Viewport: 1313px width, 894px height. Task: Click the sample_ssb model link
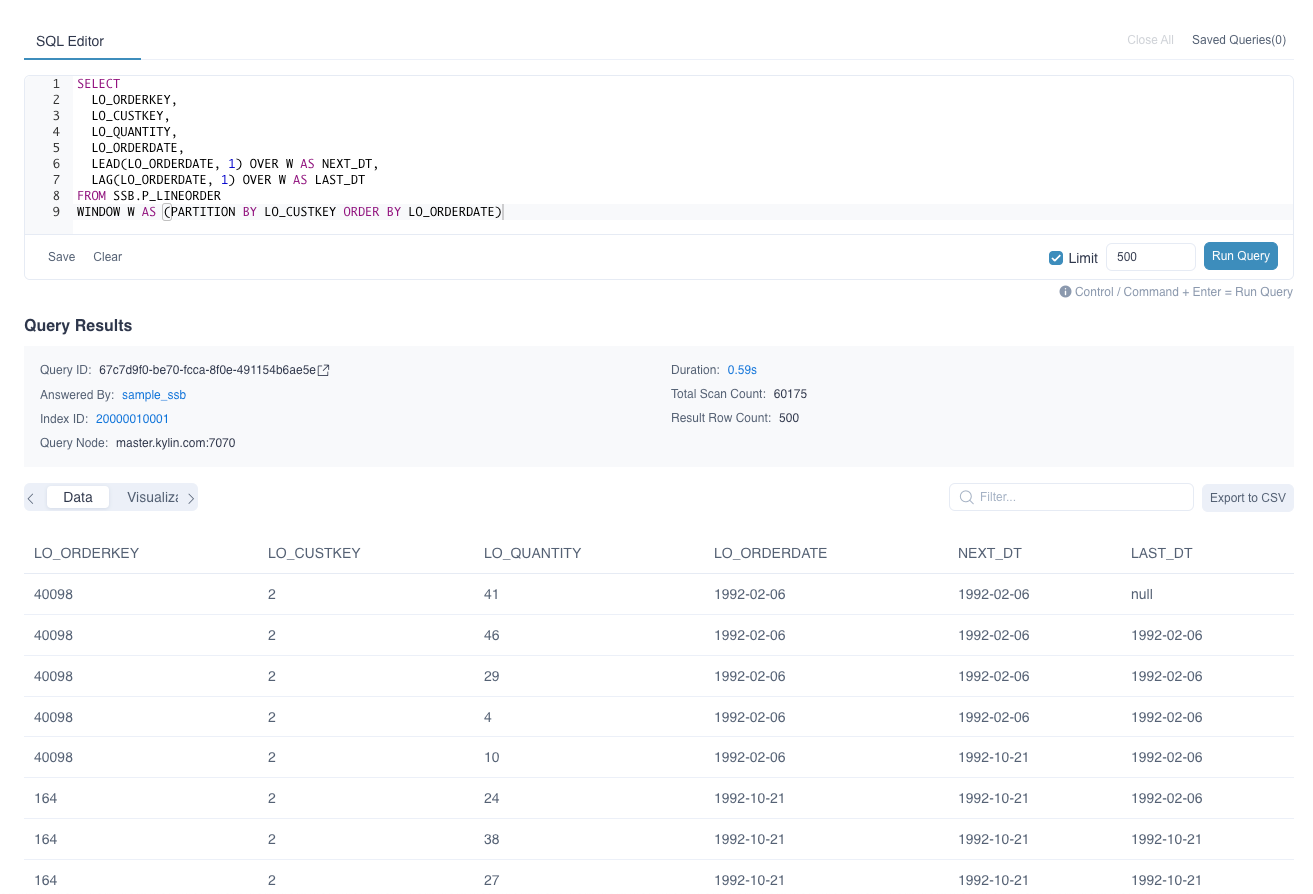pos(154,395)
